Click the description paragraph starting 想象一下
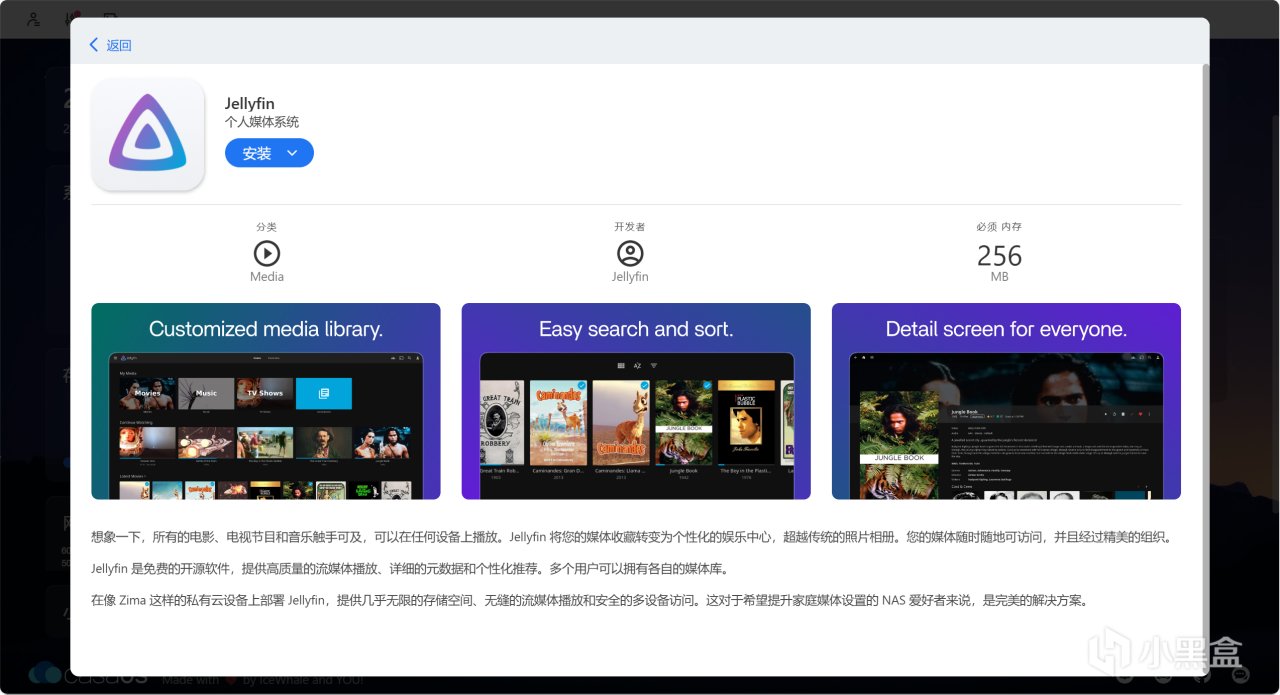This screenshot has height=695, width=1280. click(x=631, y=537)
